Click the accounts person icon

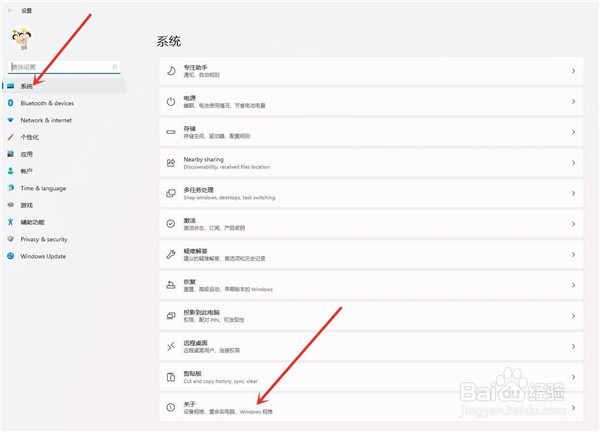pyautogui.click(x=11, y=171)
